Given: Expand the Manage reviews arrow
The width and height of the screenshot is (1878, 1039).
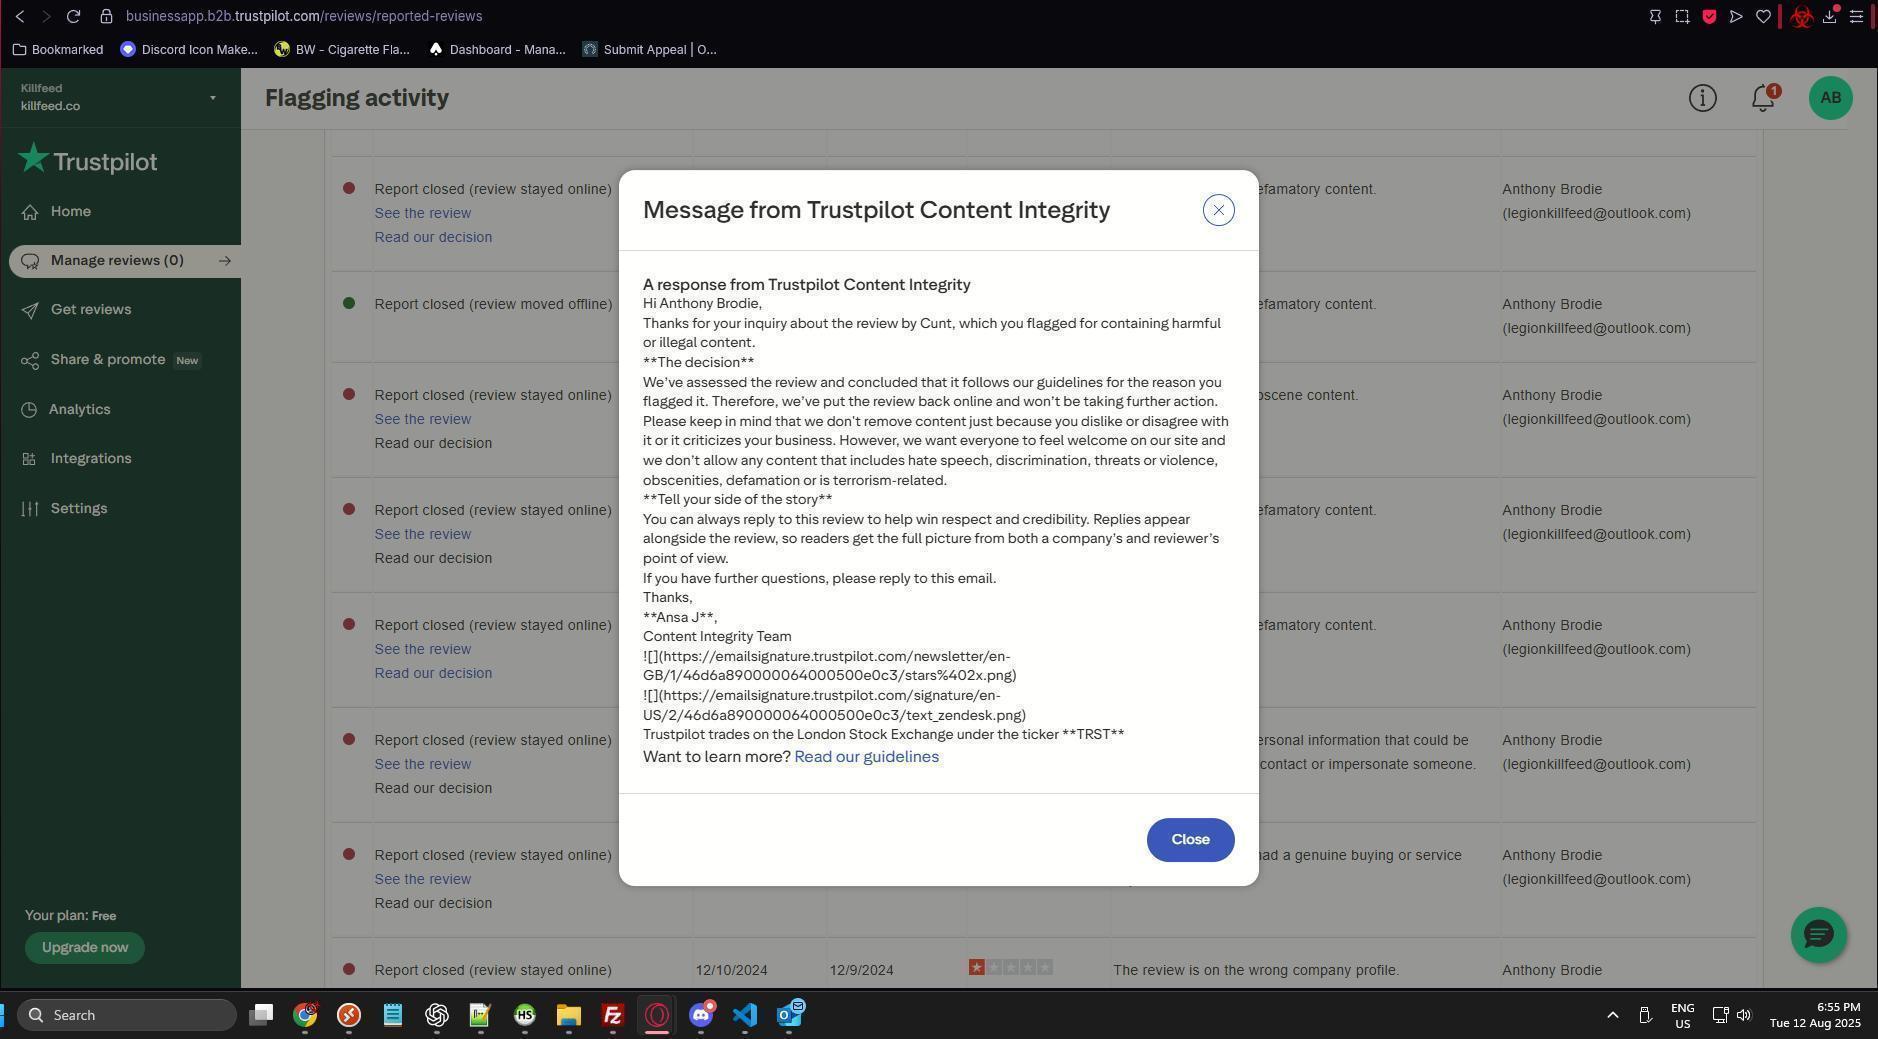Looking at the screenshot, I should point(225,261).
